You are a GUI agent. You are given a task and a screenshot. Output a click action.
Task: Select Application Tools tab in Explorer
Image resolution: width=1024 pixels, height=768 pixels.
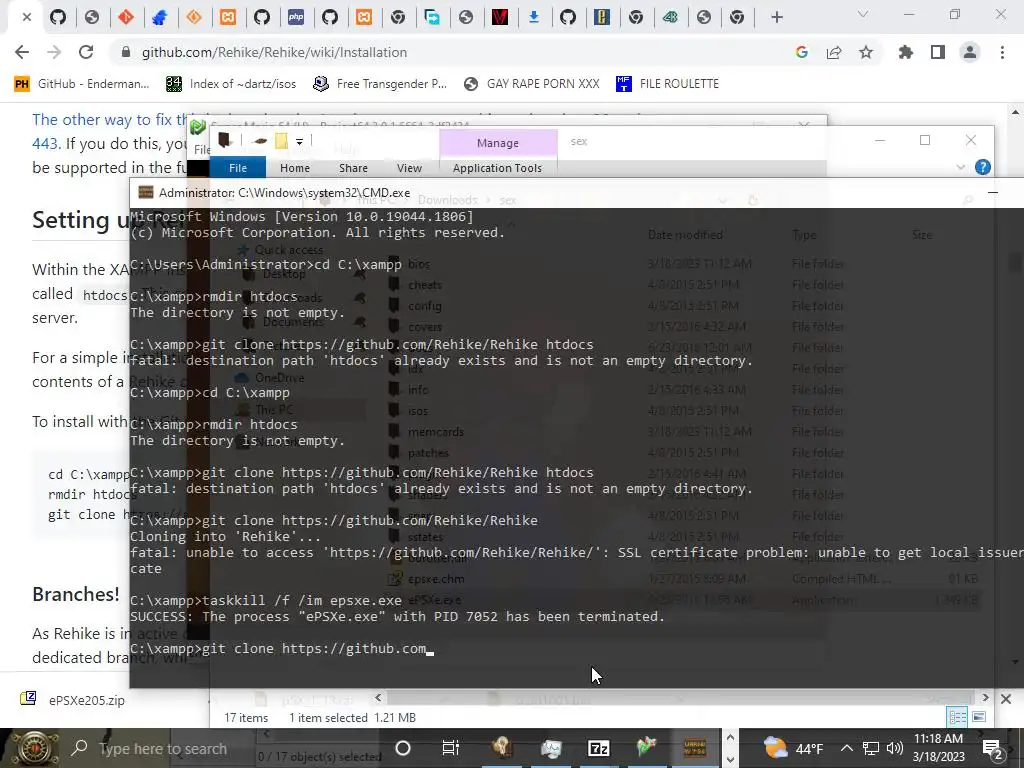tap(497, 168)
